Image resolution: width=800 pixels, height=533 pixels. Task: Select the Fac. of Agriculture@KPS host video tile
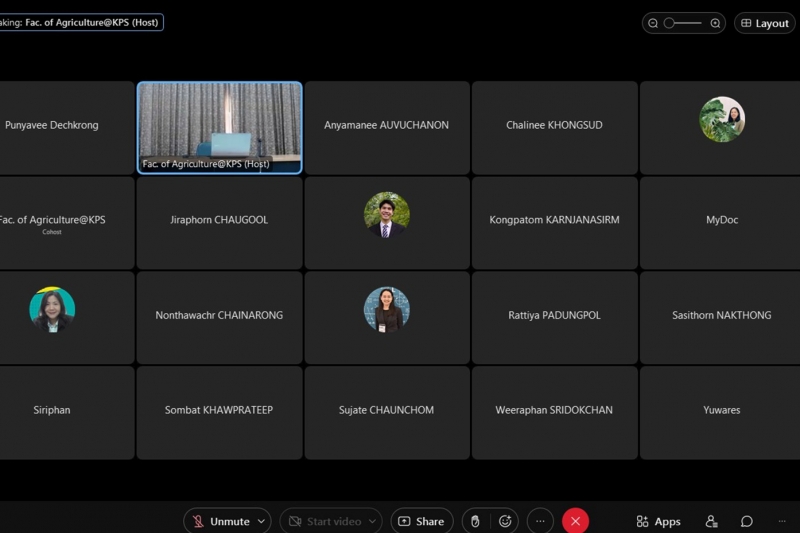(x=219, y=127)
